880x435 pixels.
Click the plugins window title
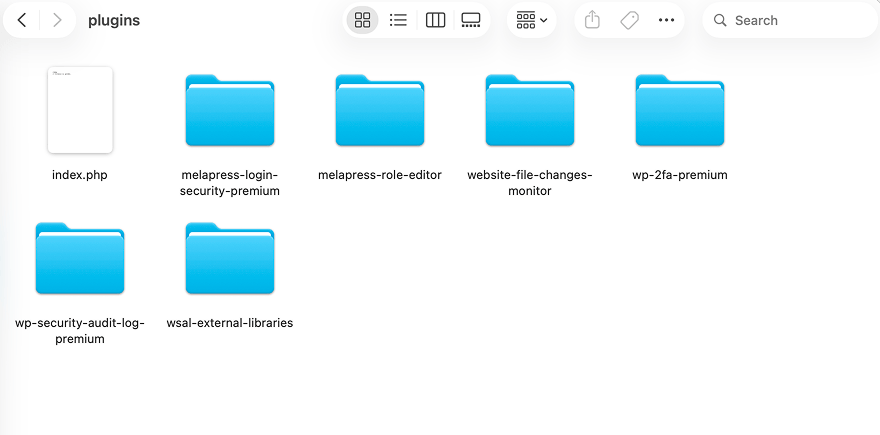[x=114, y=21]
